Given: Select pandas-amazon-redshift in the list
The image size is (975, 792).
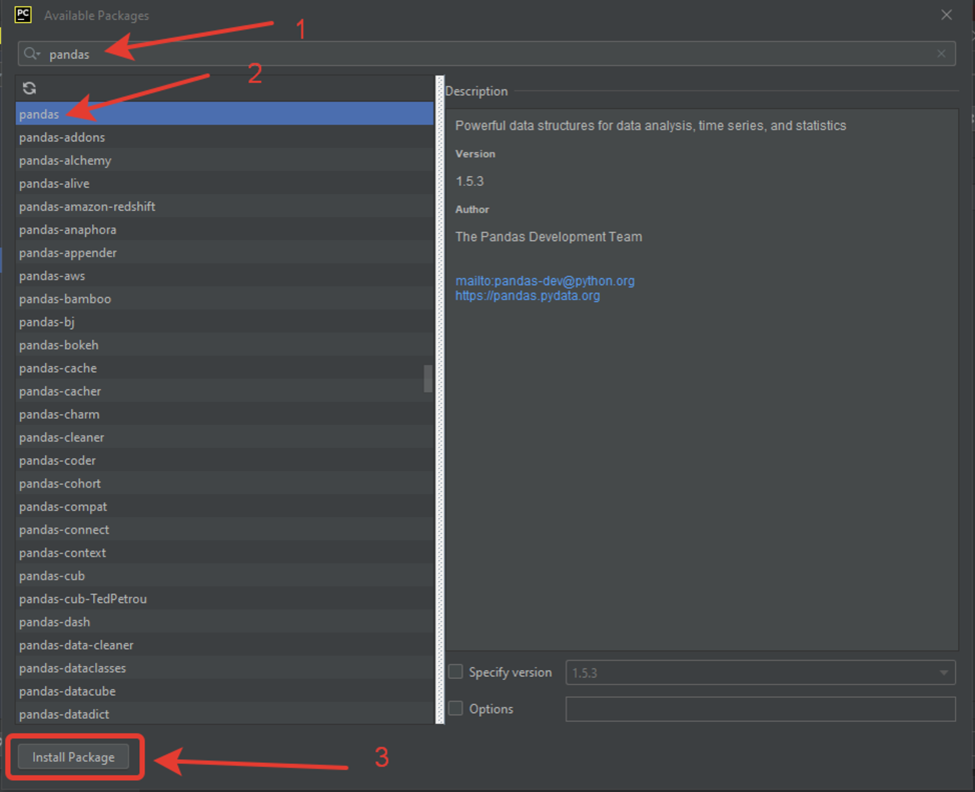Looking at the screenshot, I should tap(224, 206).
